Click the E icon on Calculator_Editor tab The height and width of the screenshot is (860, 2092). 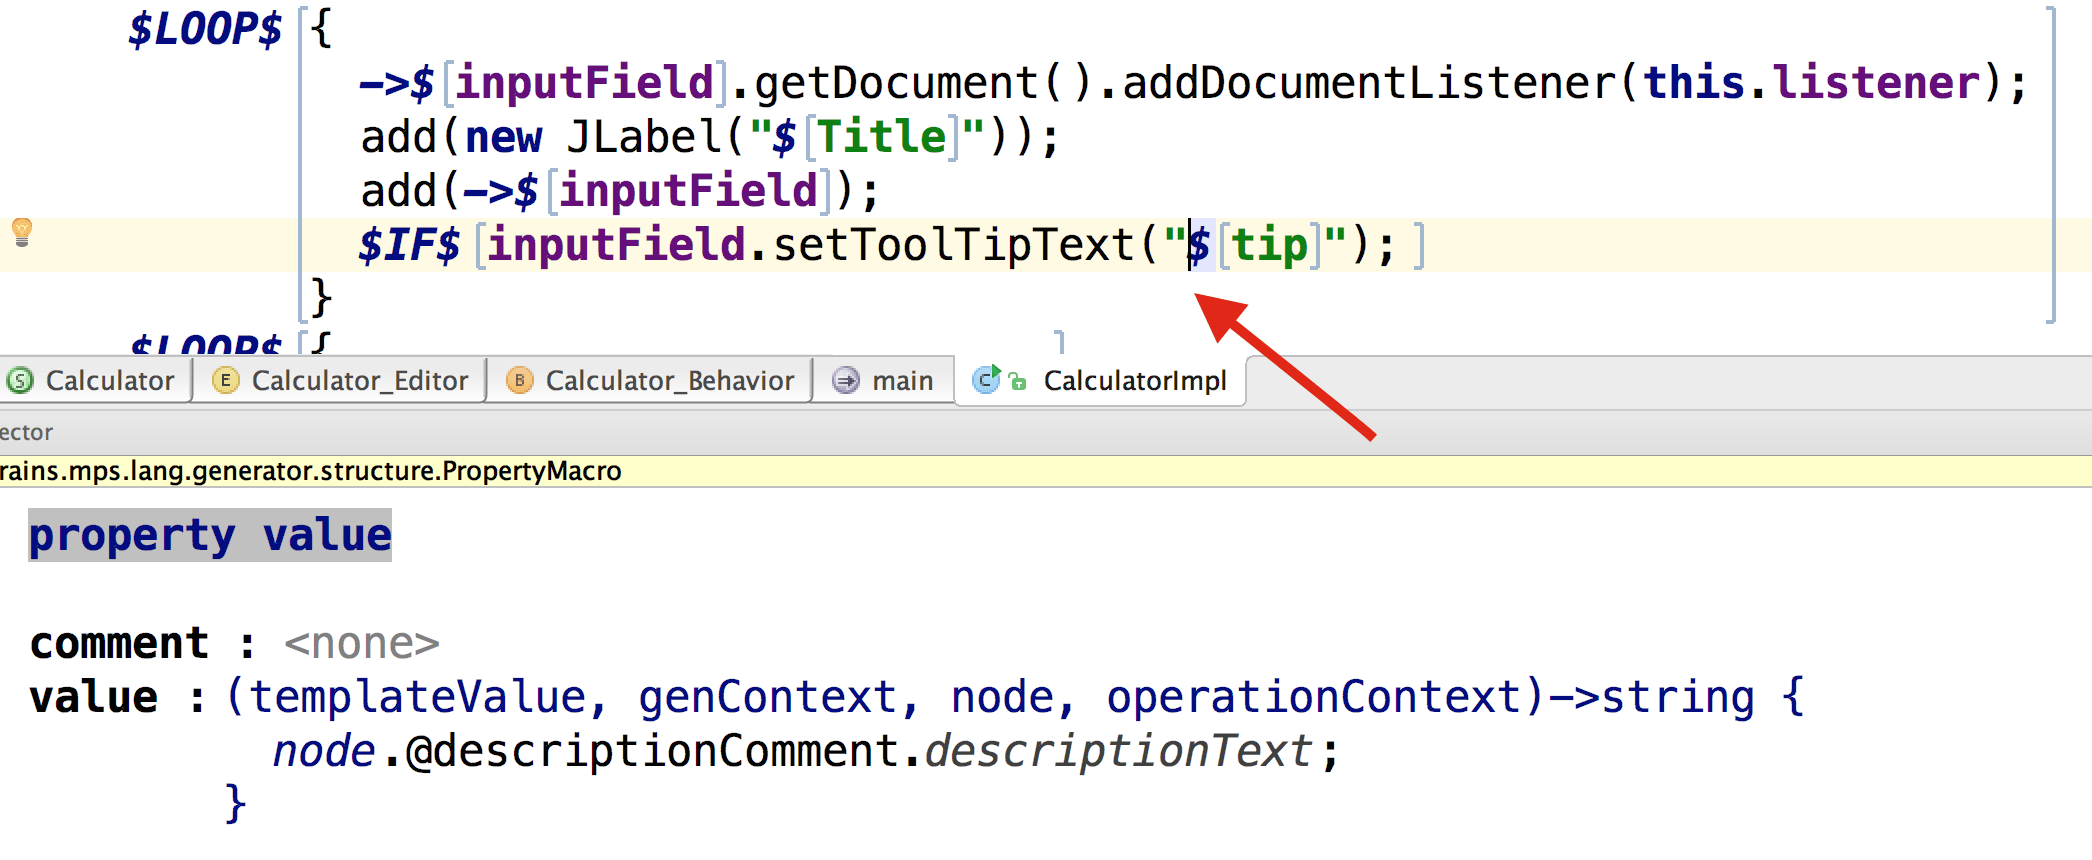(226, 381)
